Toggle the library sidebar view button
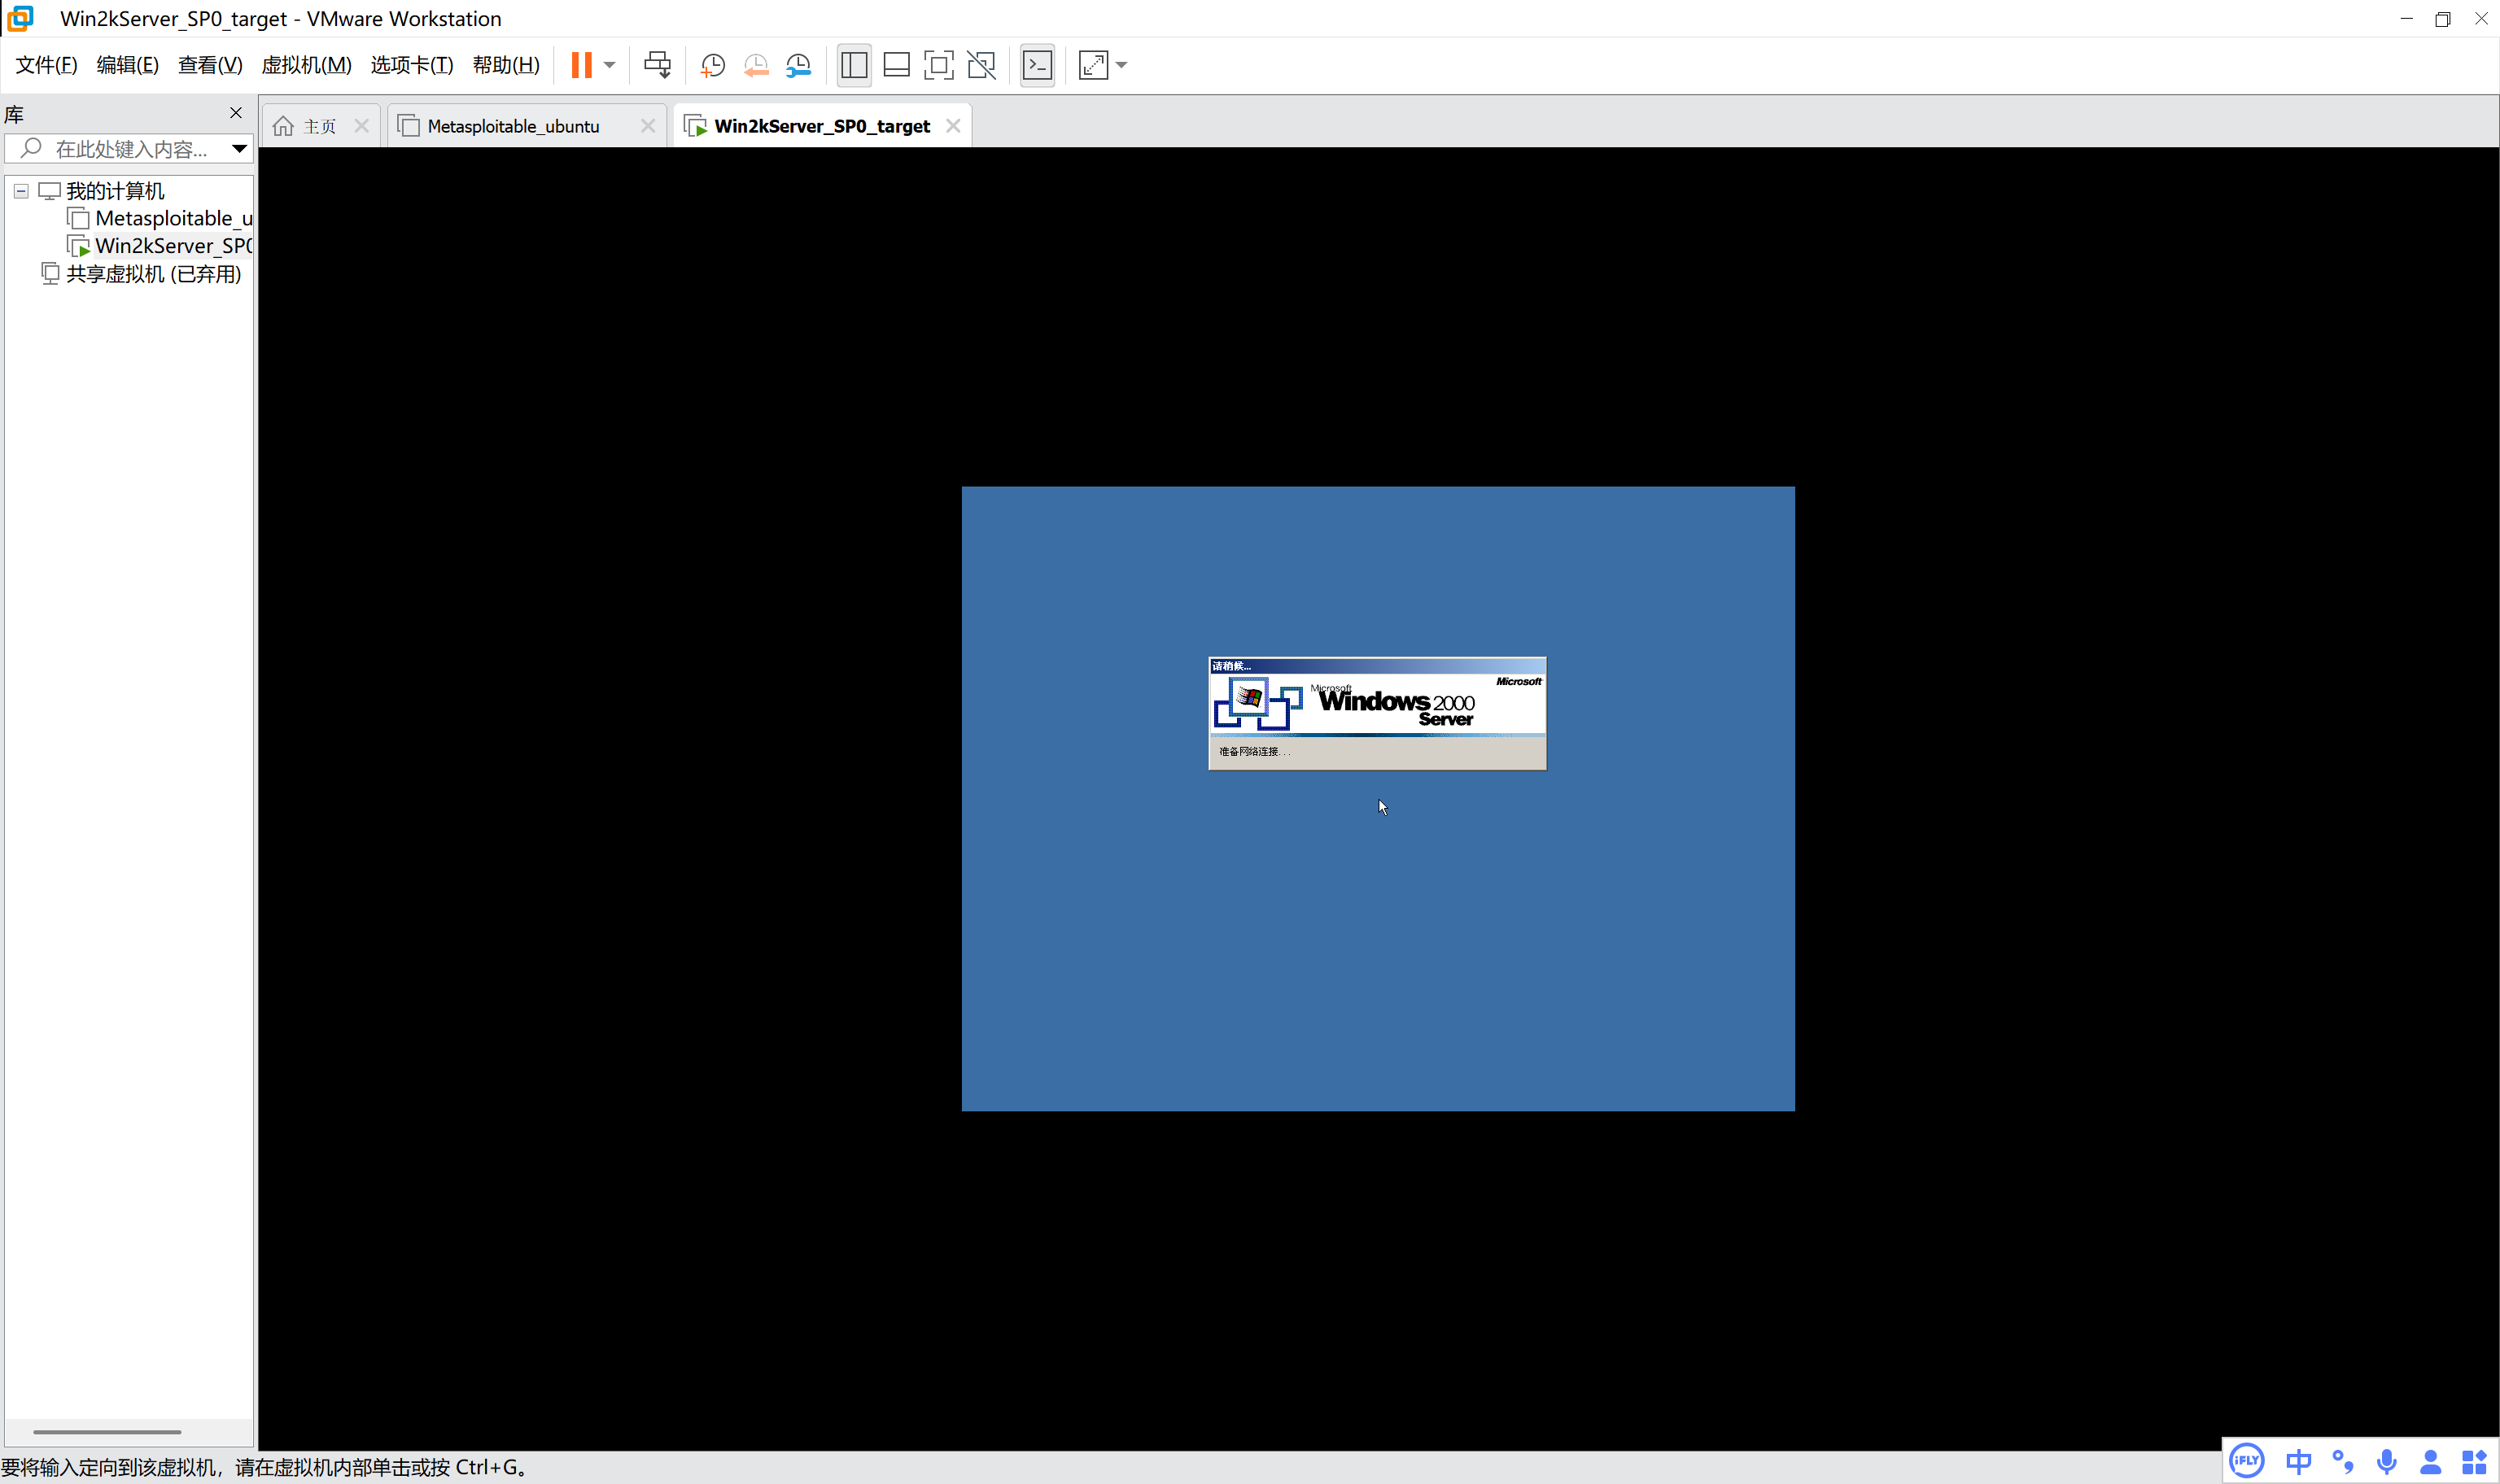Screen dimensions: 2500x1484 tap(854, 65)
